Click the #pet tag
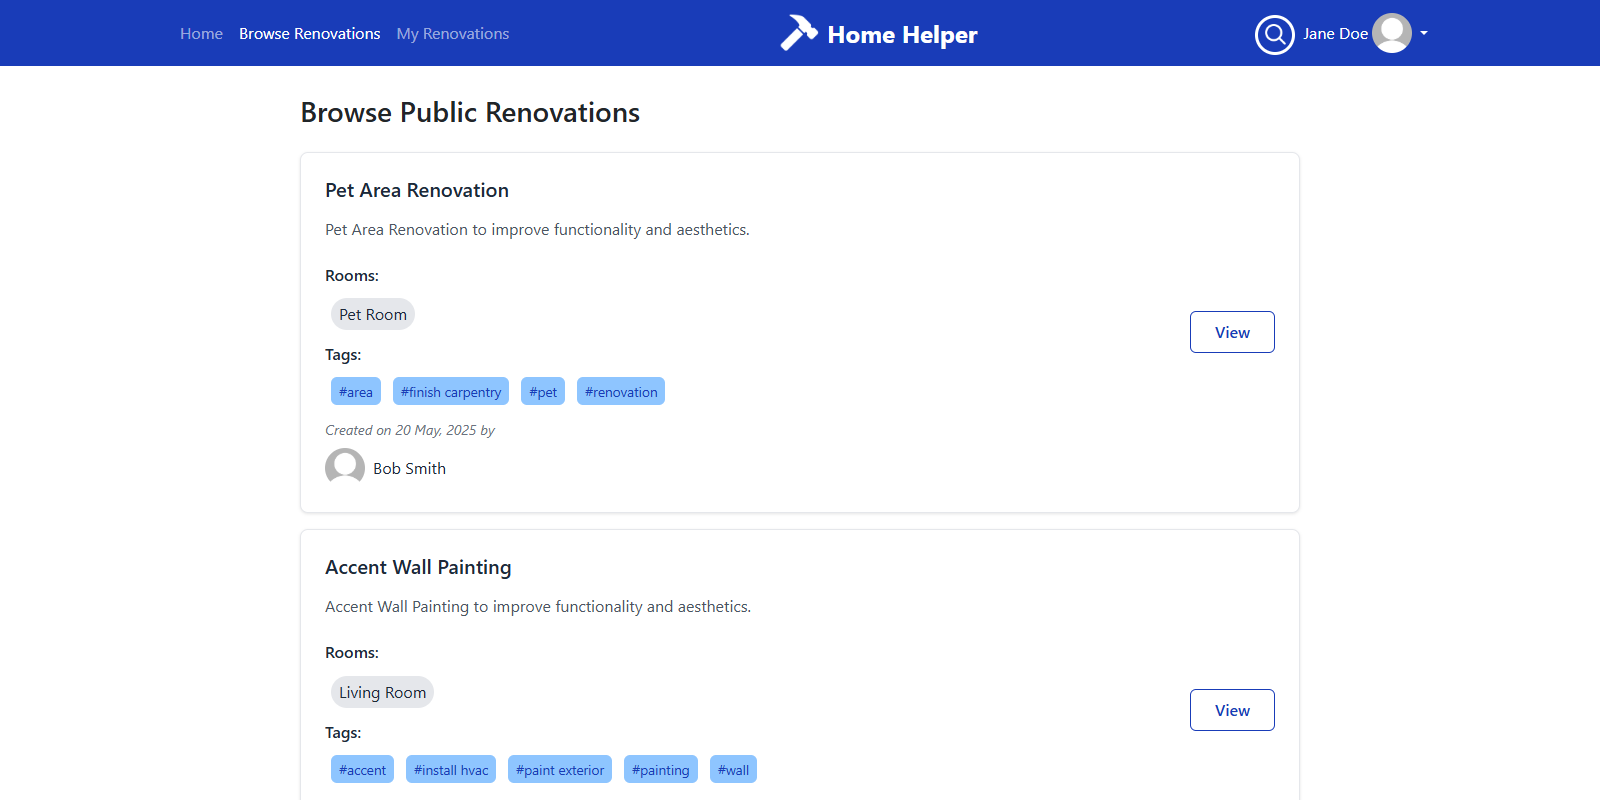Image resolution: width=1600 pixels, height=800 pixels. tap(542, 392)
